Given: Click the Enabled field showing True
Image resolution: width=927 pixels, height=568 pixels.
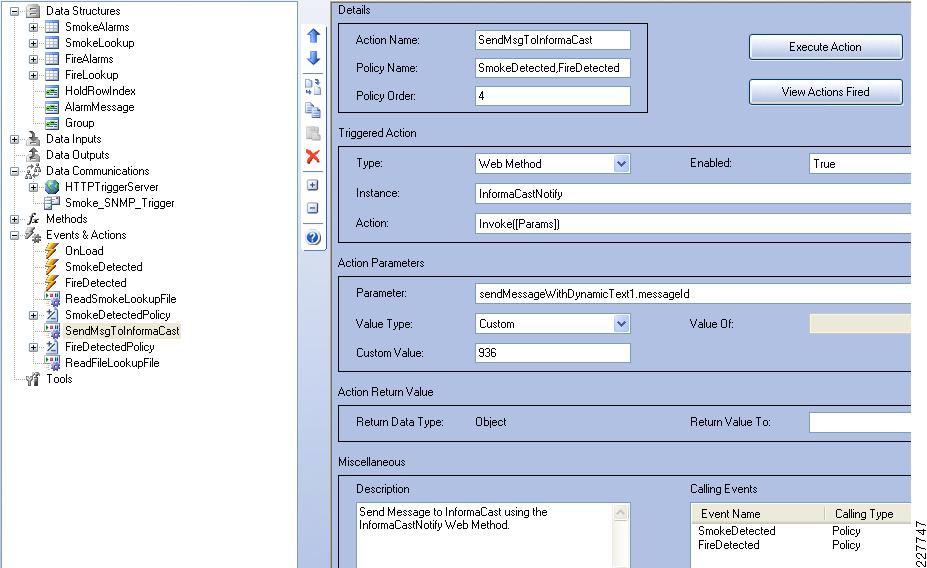Looking at the screenshot, I should pyautogui.click(x=860, y=164).
